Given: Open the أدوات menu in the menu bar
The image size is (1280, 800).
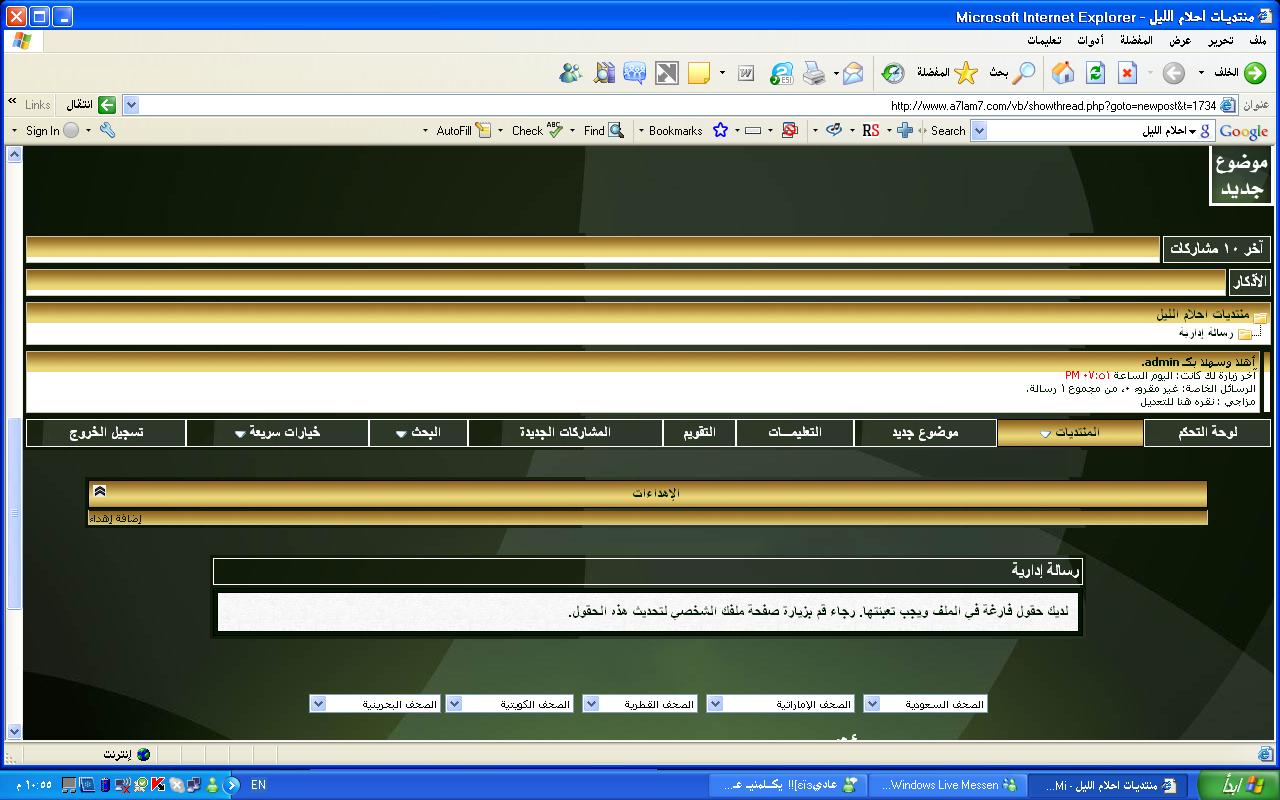Looking at the screenshot, I should click(1090, 41).
